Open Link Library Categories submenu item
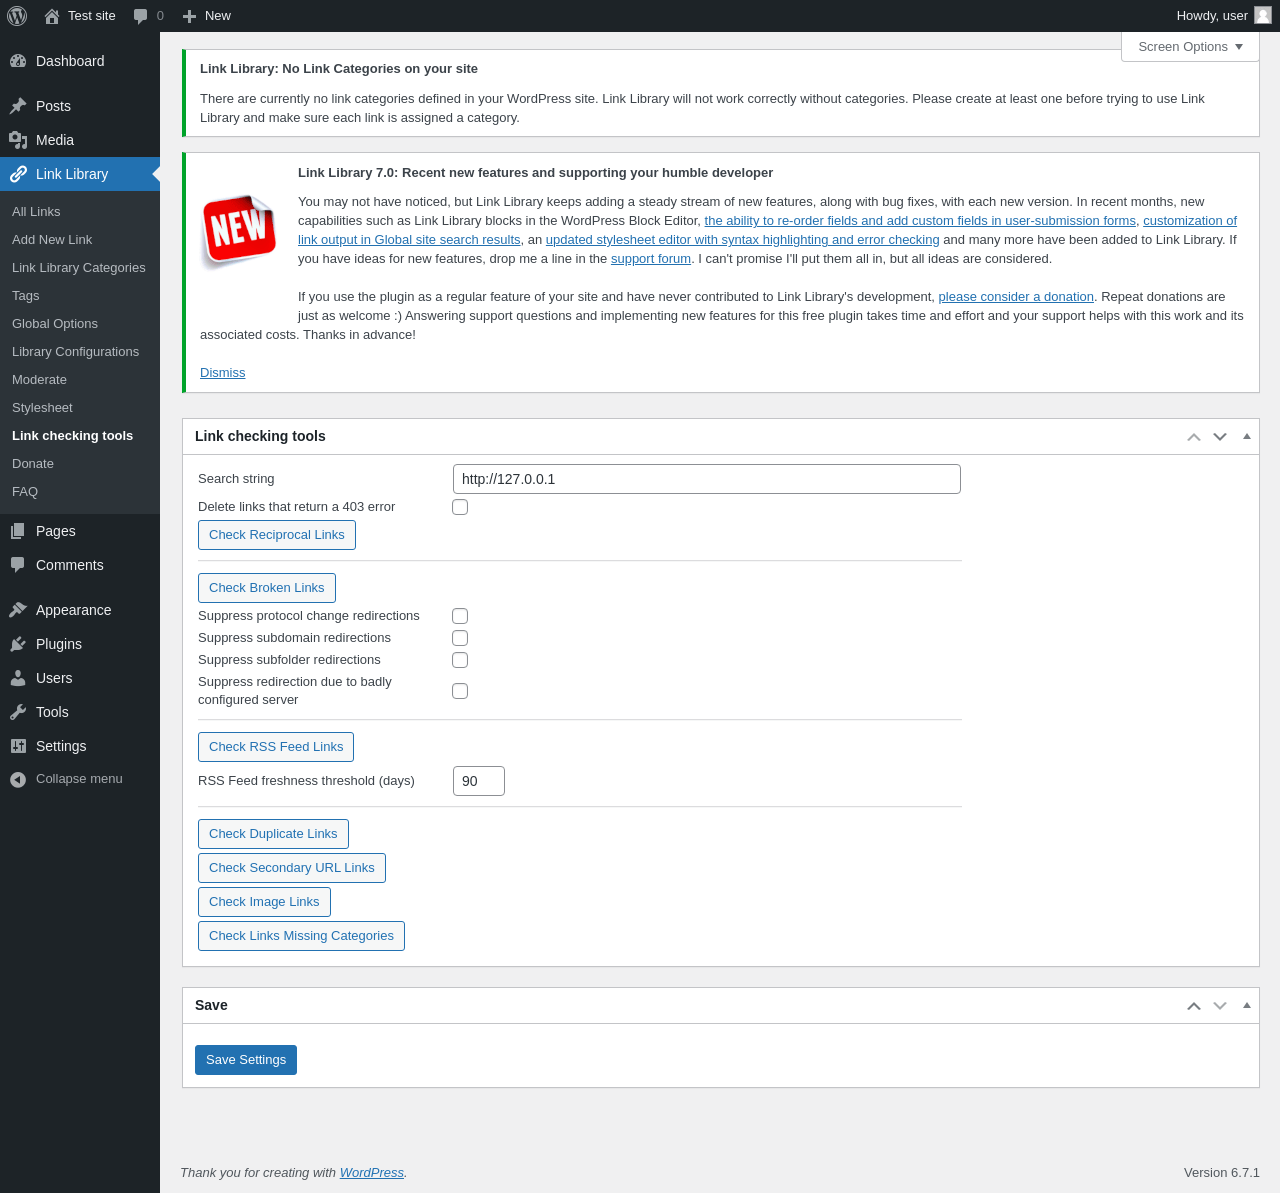1280x1193 pixels. 80,268
